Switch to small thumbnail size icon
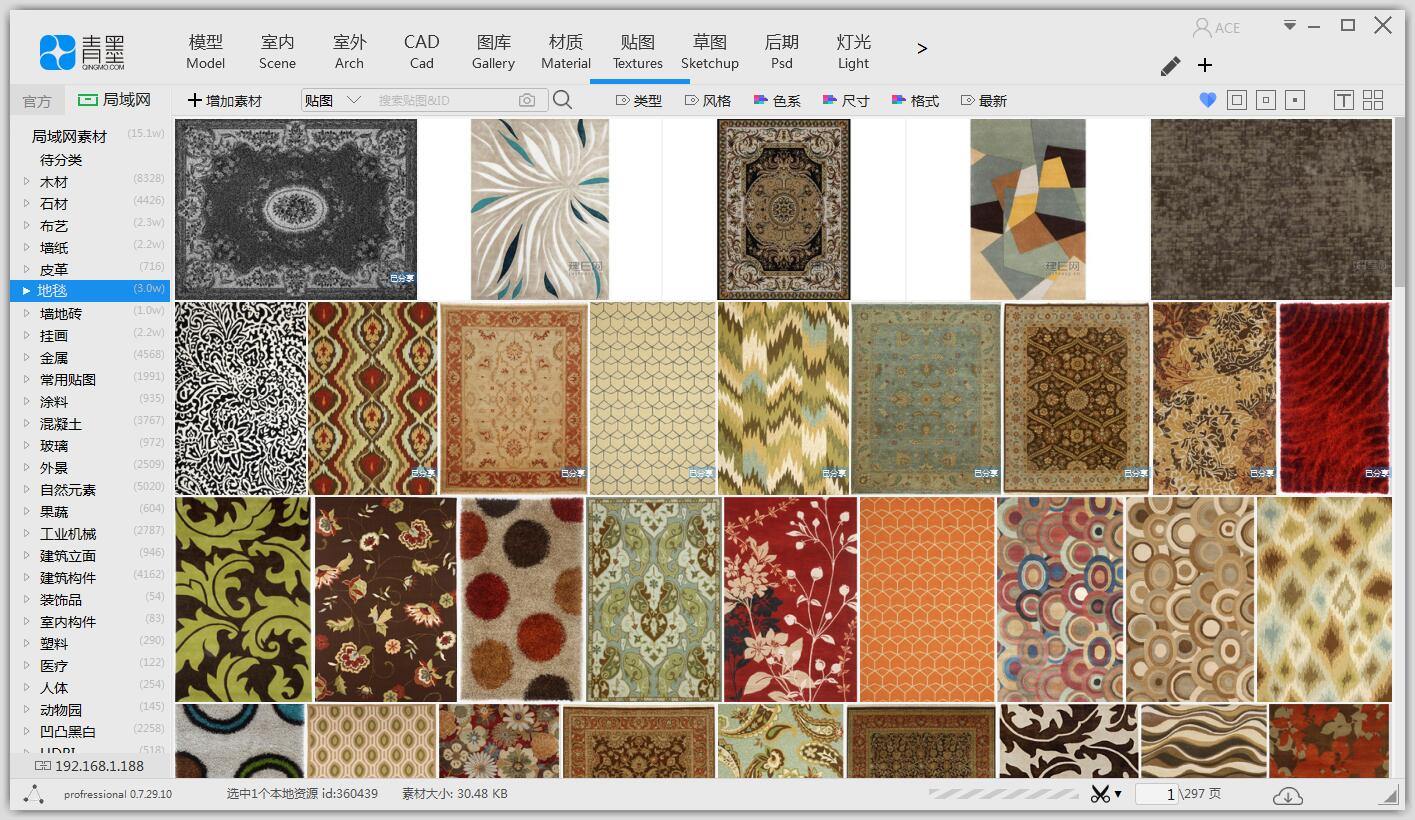 (x=1295, y=100)
